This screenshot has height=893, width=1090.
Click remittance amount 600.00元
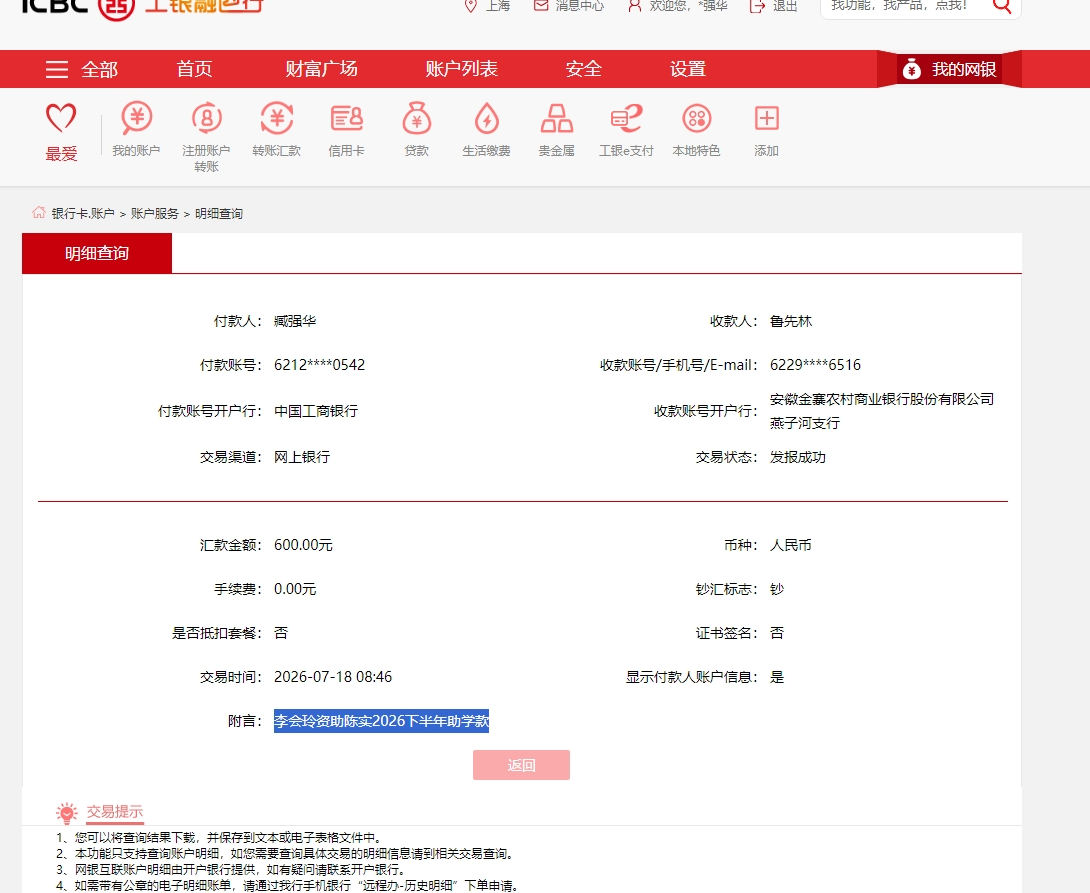pyautogui.click(x=303, y=545)
